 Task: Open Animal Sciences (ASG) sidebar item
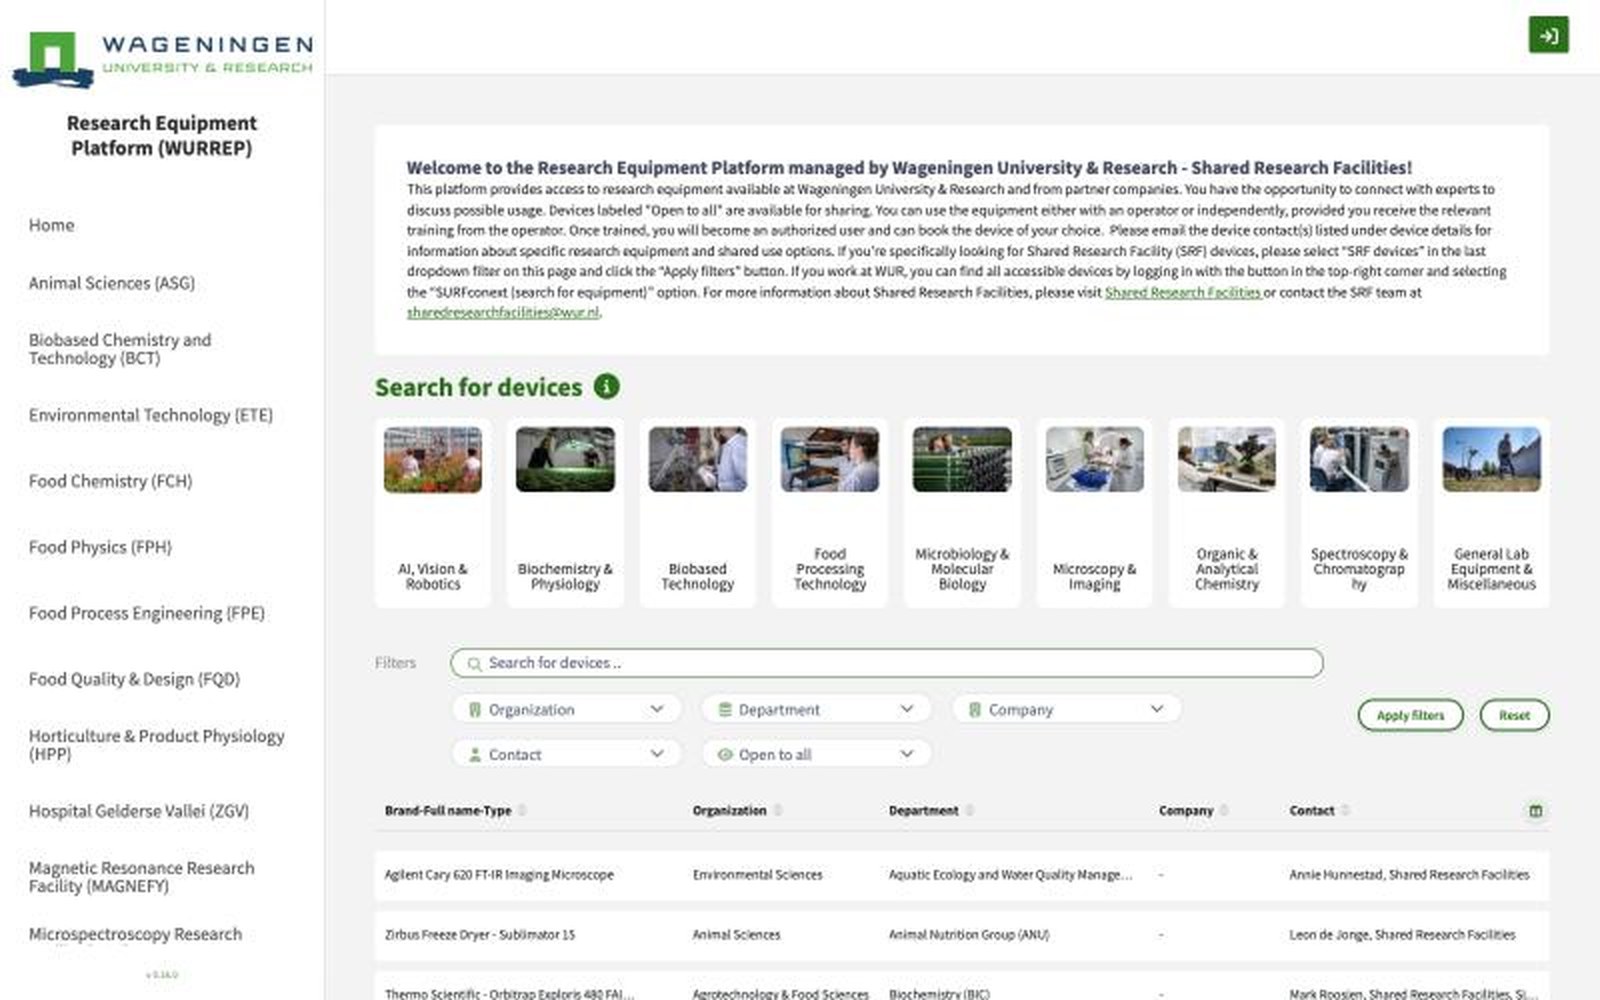click(x=112, y=283)
